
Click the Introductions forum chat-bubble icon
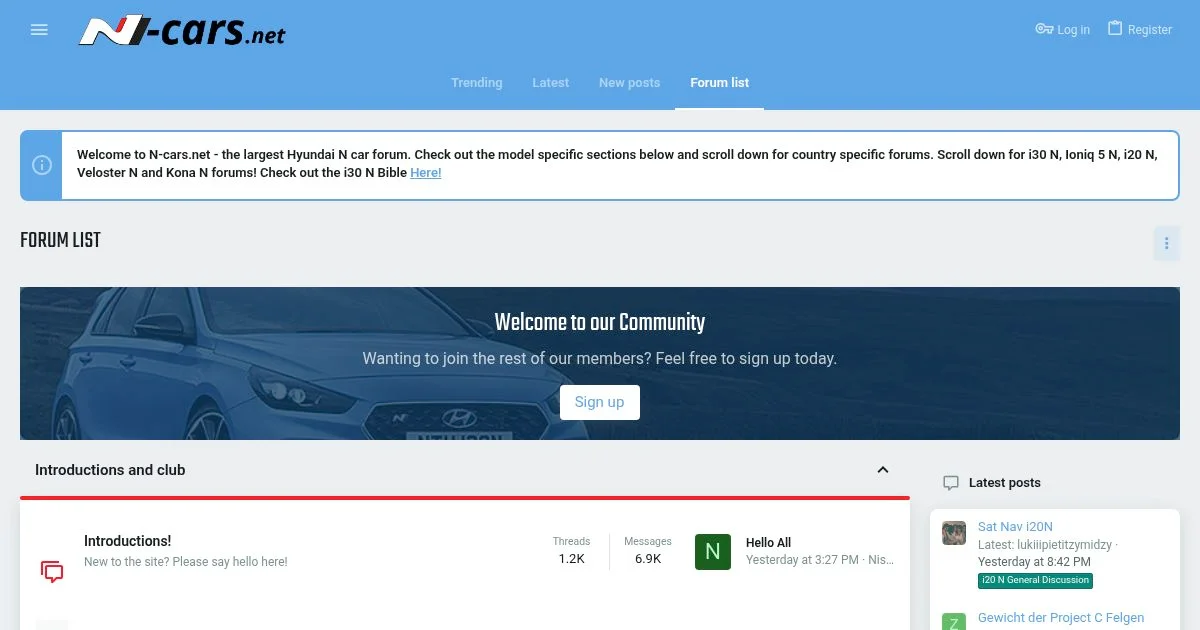[52, 572]
